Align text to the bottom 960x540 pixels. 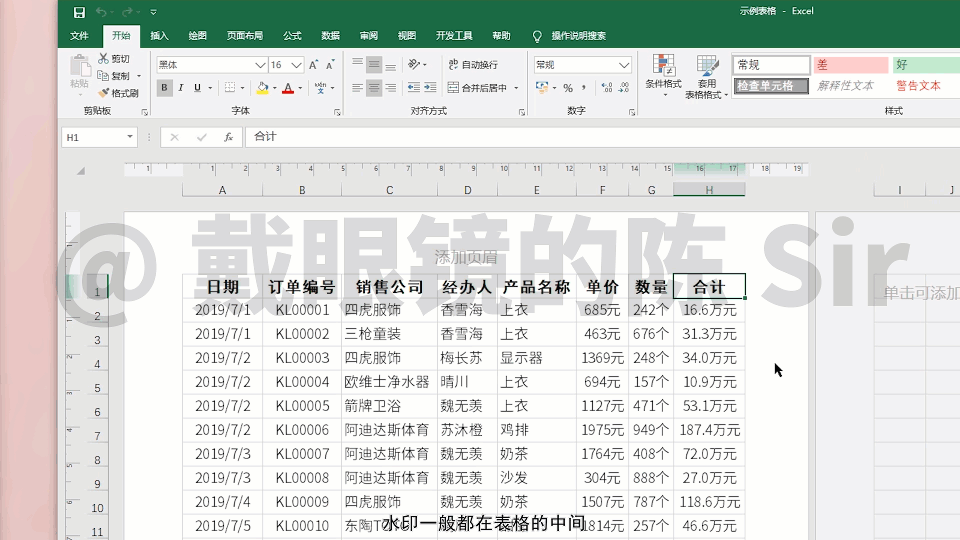click(x=391, y=65)
